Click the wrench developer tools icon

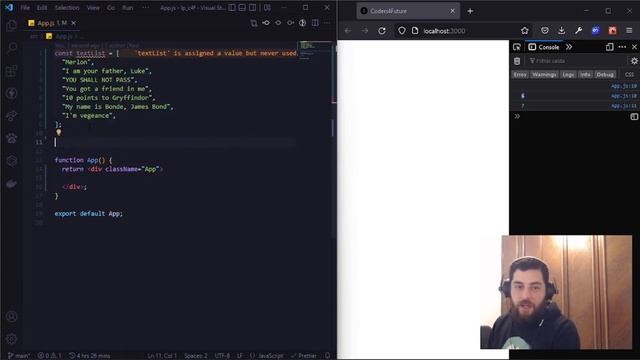(578, 31)
